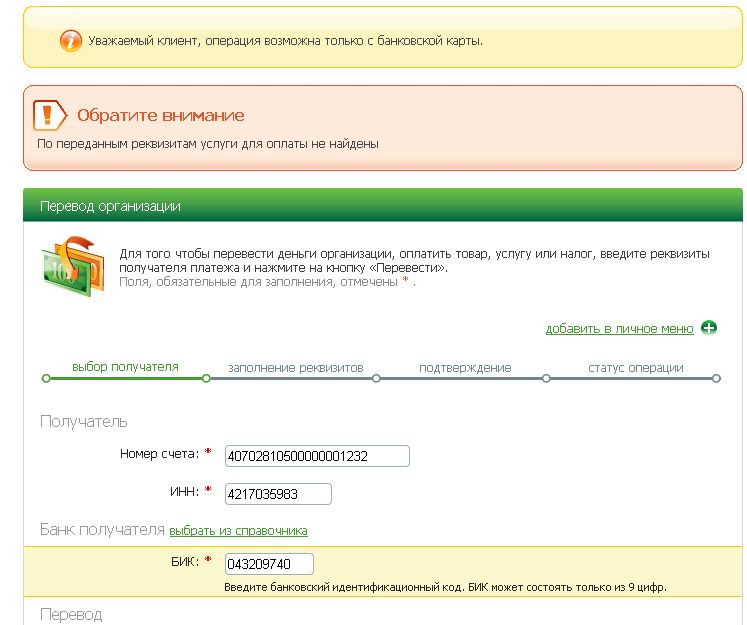Click the Обратите внимание heading
747x625 pixels.
click(x=161, y=115)
